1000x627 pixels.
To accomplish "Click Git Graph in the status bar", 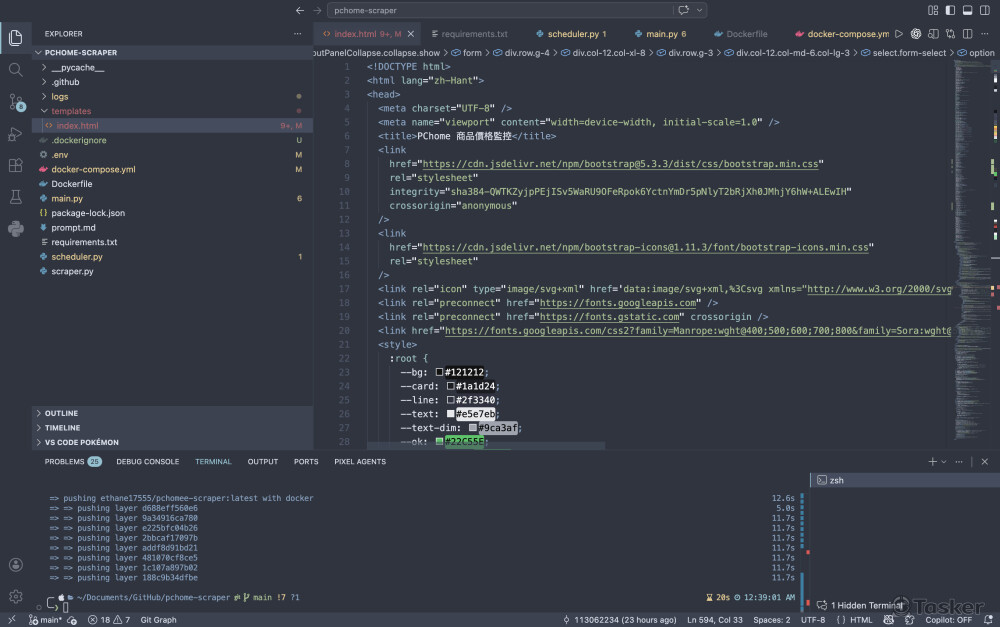I will (158, 620).
